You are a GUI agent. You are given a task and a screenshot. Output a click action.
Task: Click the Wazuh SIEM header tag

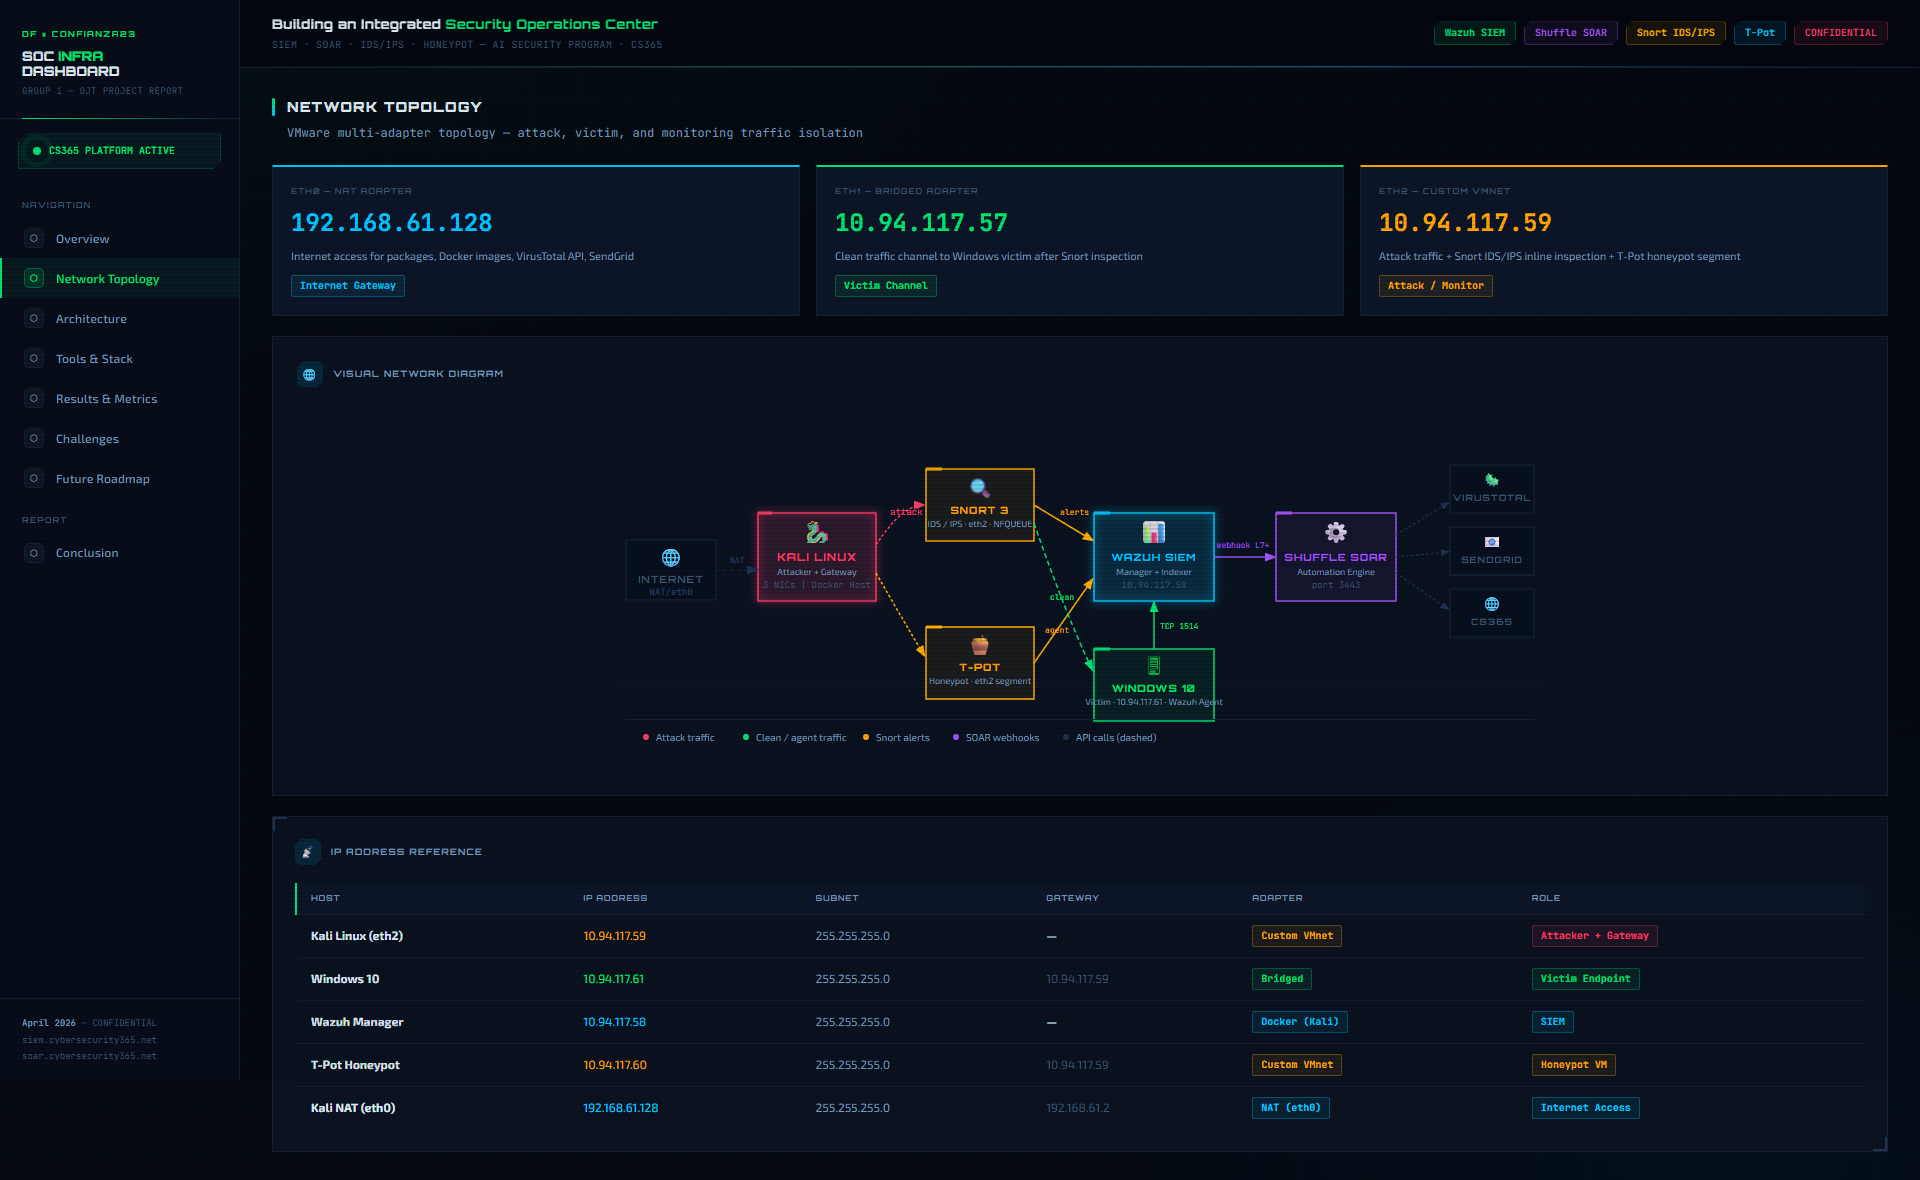[1474, 33]
